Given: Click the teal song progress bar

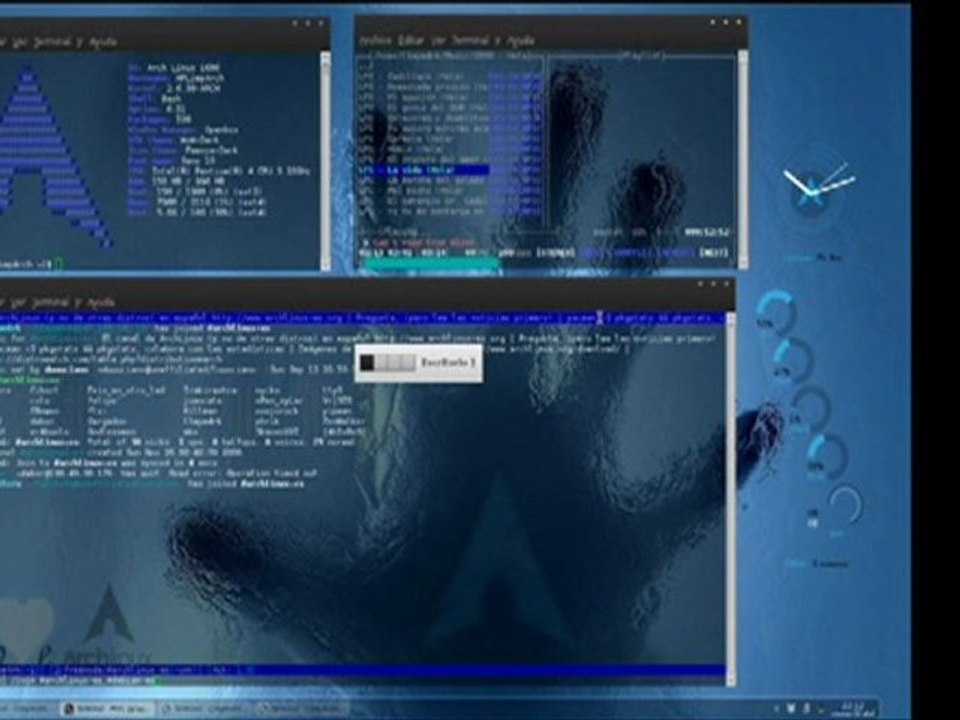Looking at the screenshot, I should click(430, 263).
